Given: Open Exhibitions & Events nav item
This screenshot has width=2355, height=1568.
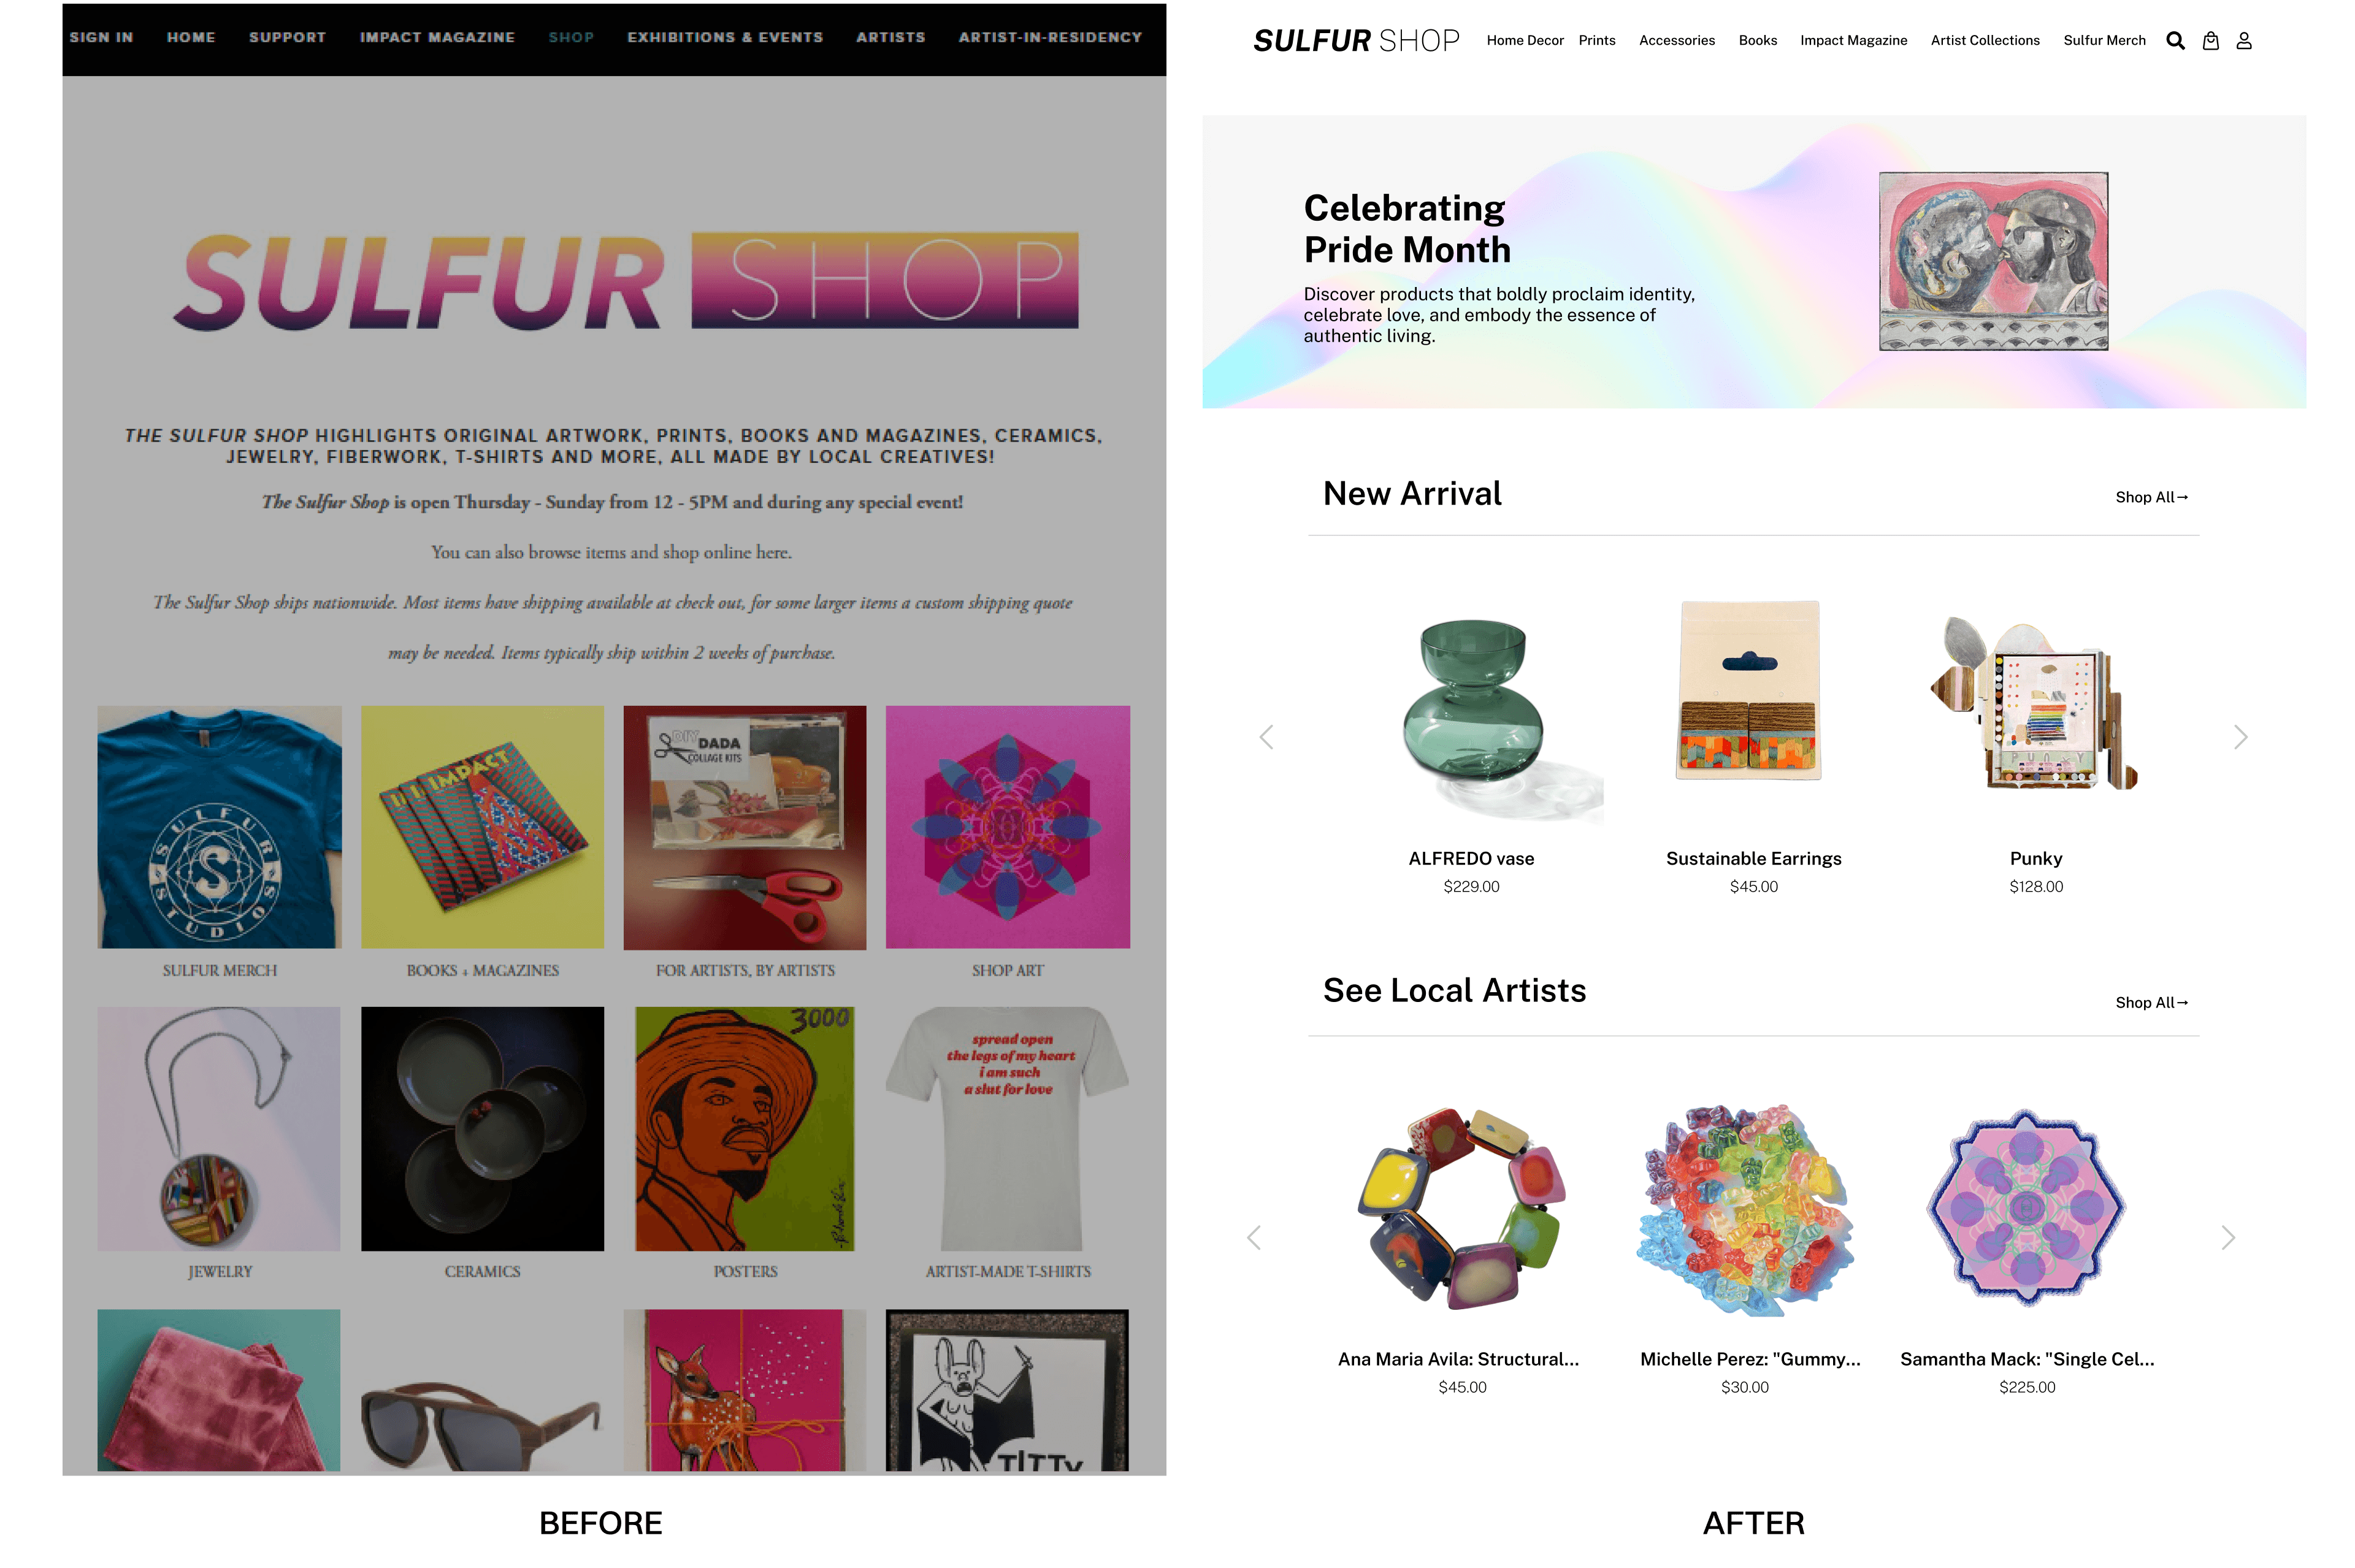Looking at the screenshot, I should tap(725, 37).
